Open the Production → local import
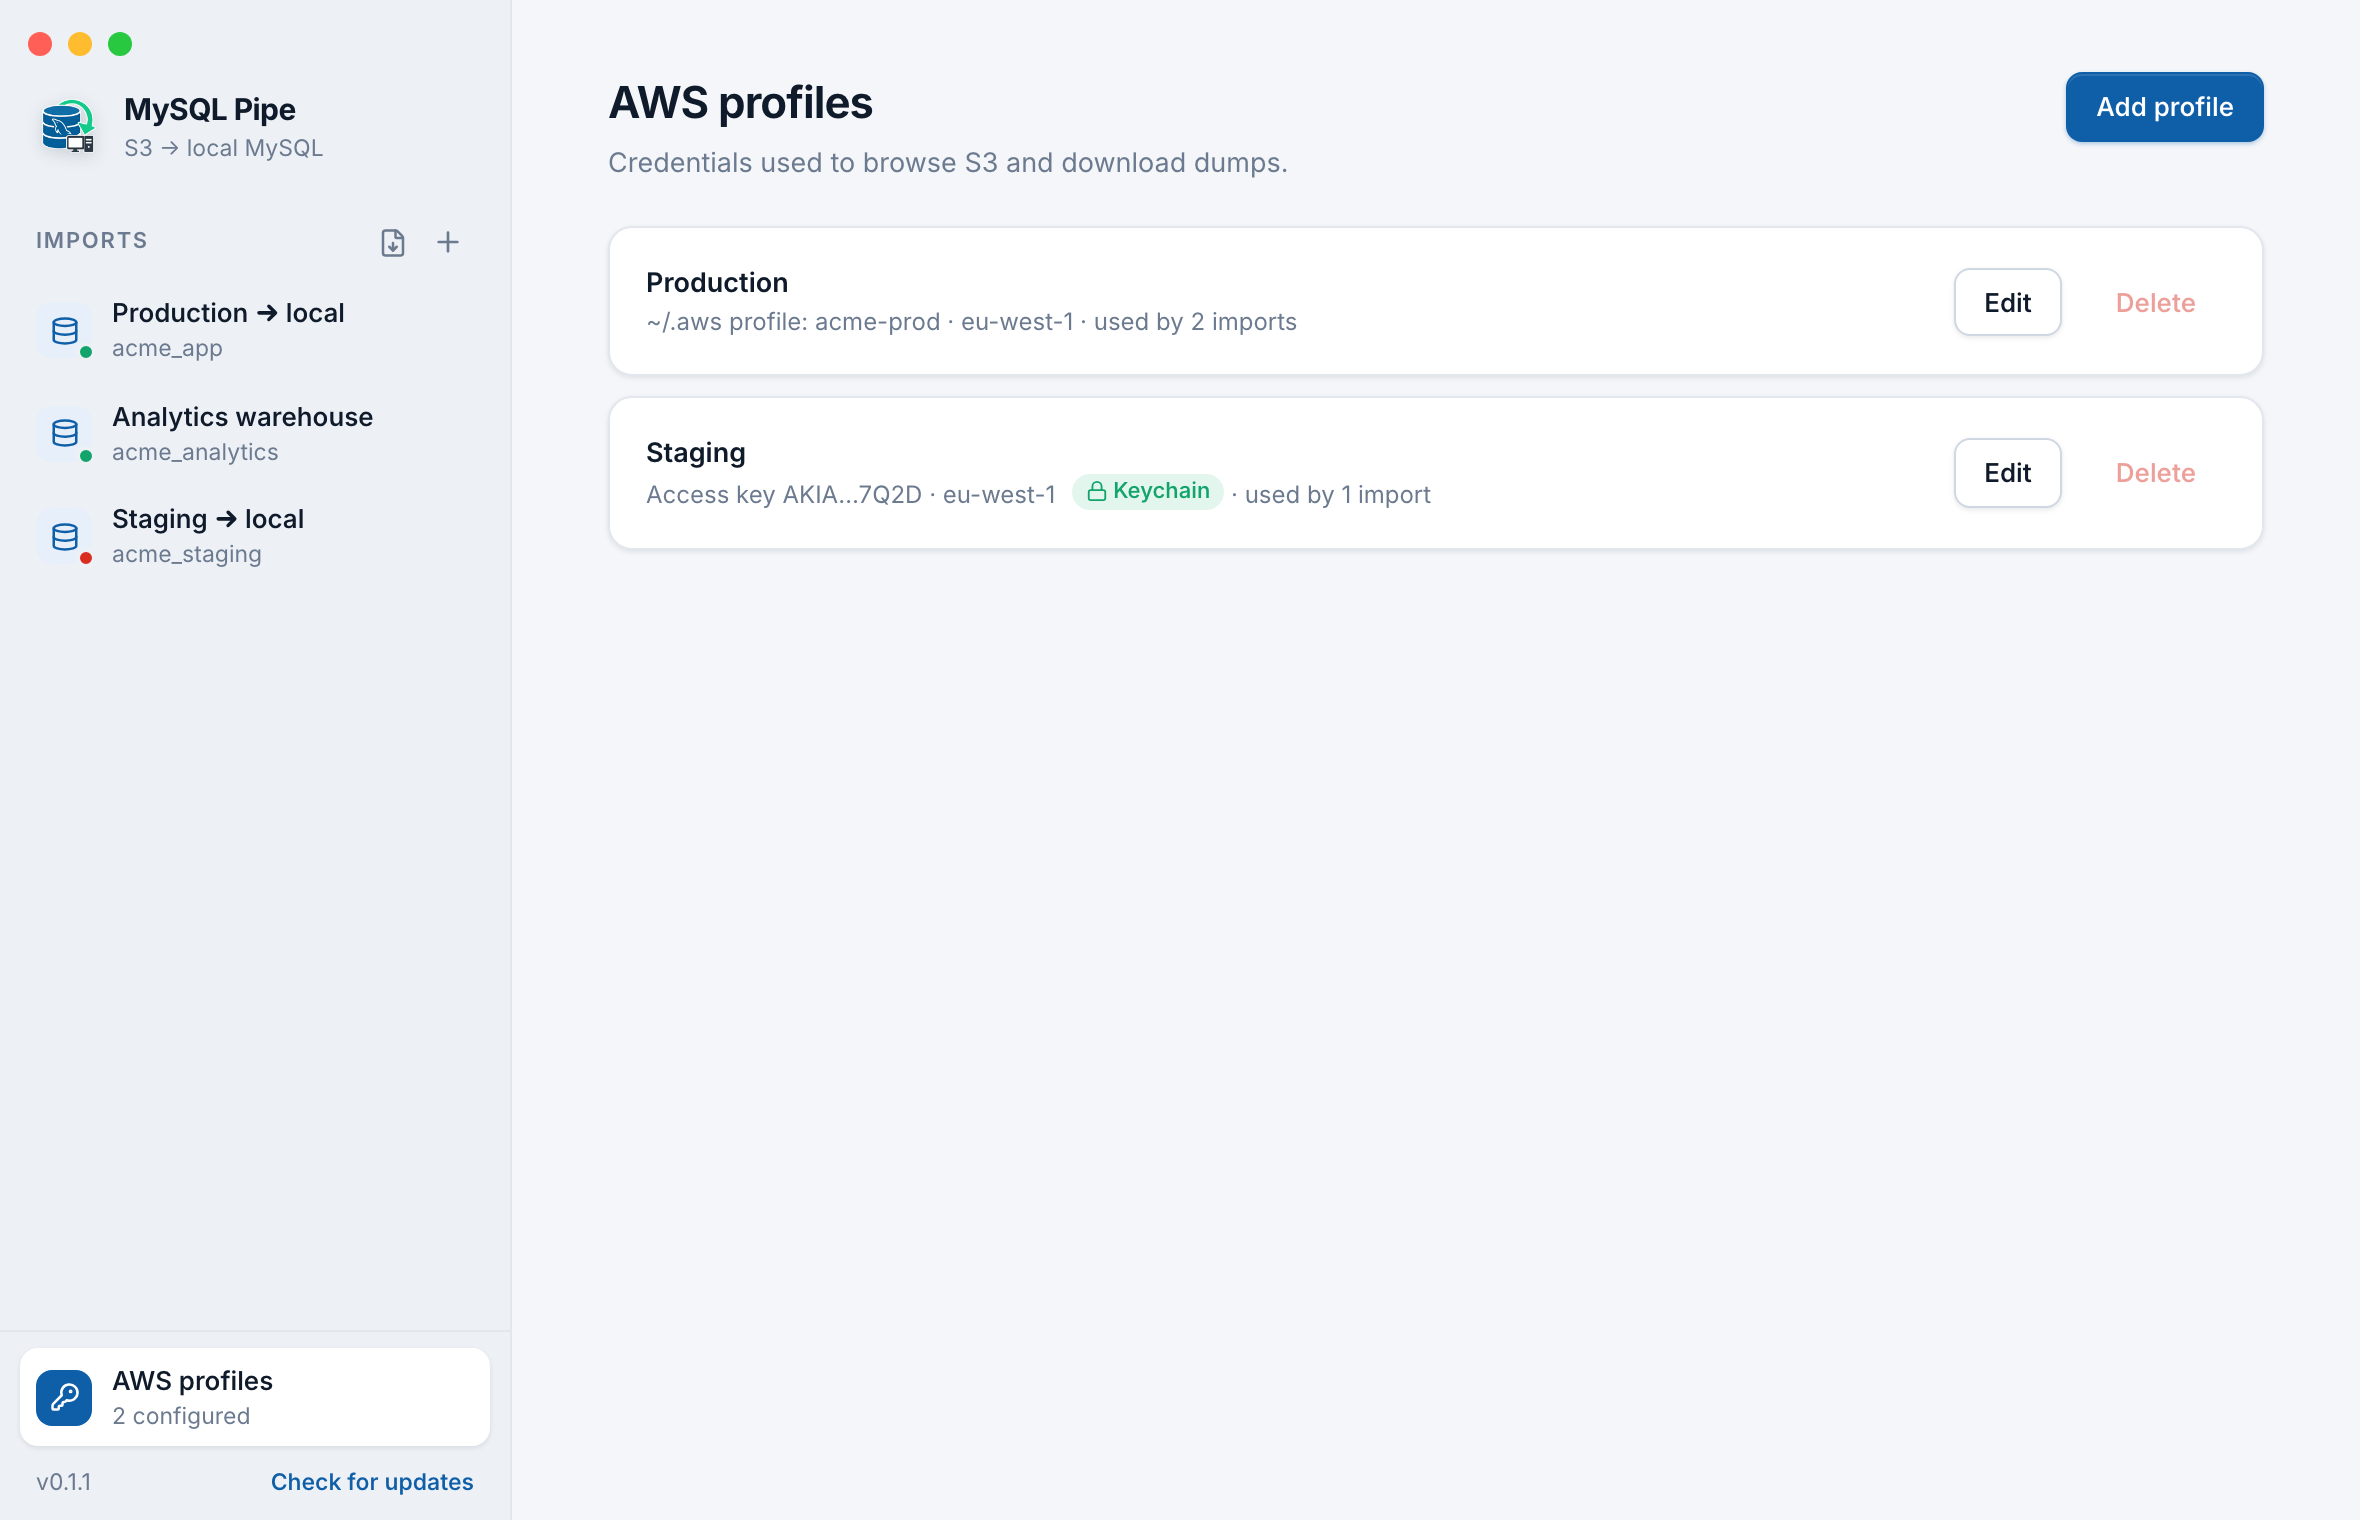 [255, 330]
